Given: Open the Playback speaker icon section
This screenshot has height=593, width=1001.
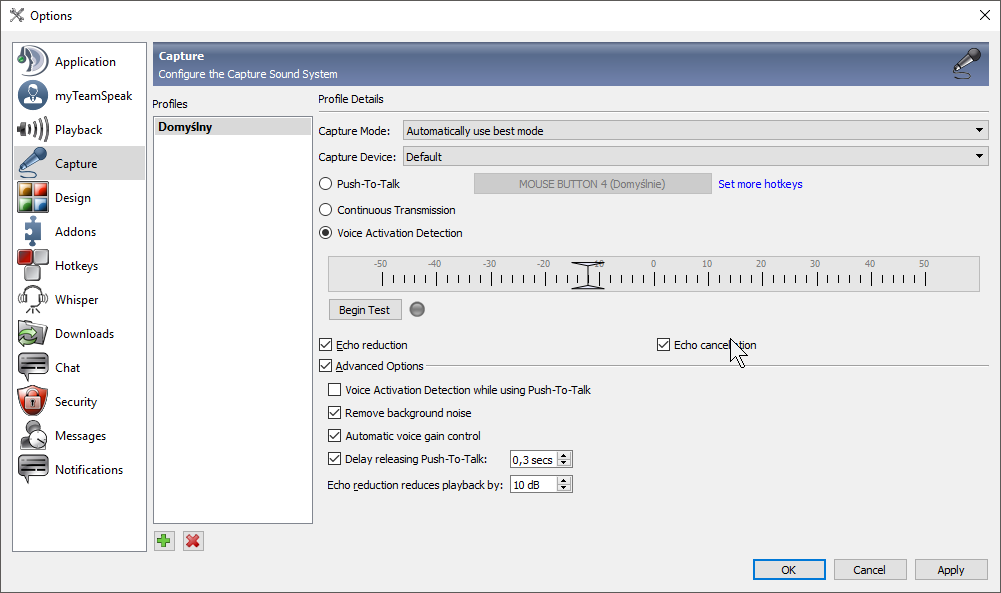Looking at the screenshot, I should [x=32, y=130].
